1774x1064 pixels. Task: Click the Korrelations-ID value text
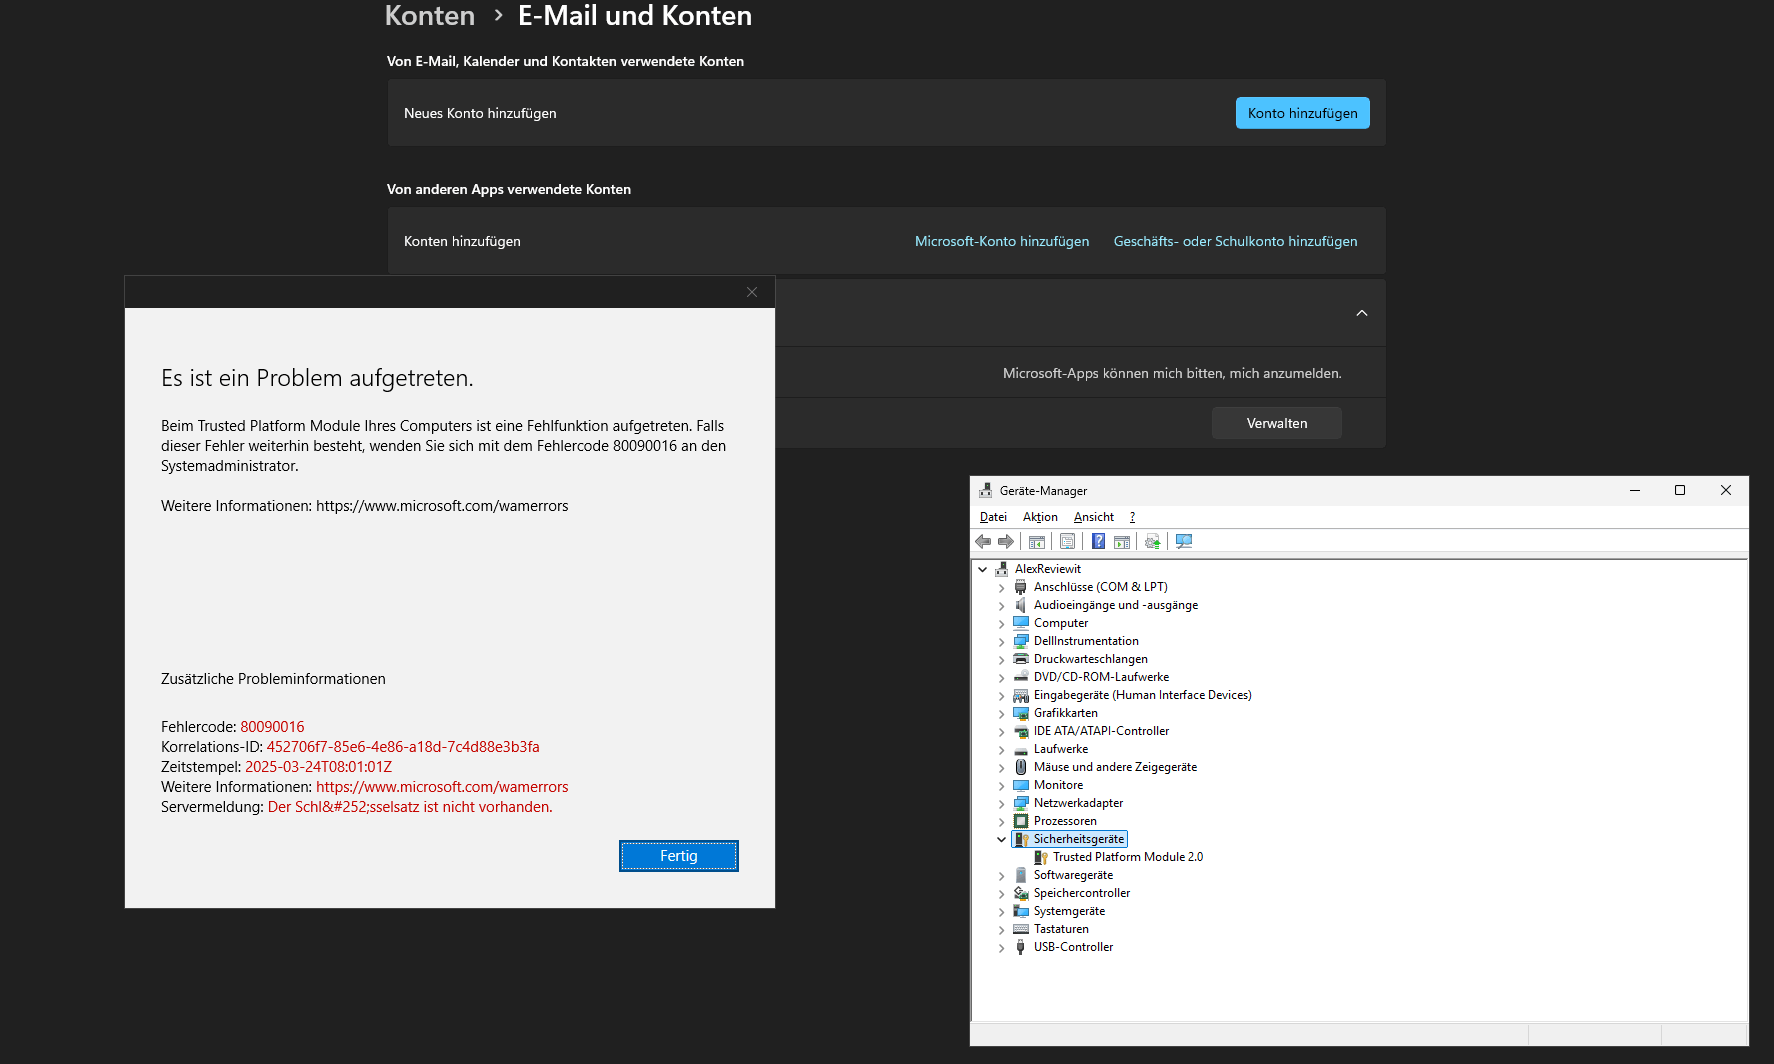403,747
